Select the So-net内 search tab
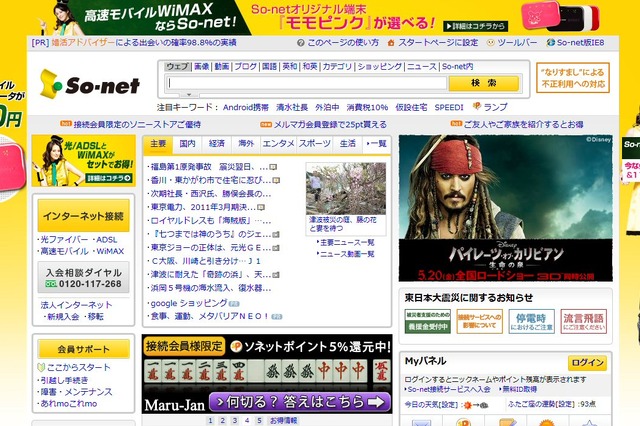 [458, 66]
